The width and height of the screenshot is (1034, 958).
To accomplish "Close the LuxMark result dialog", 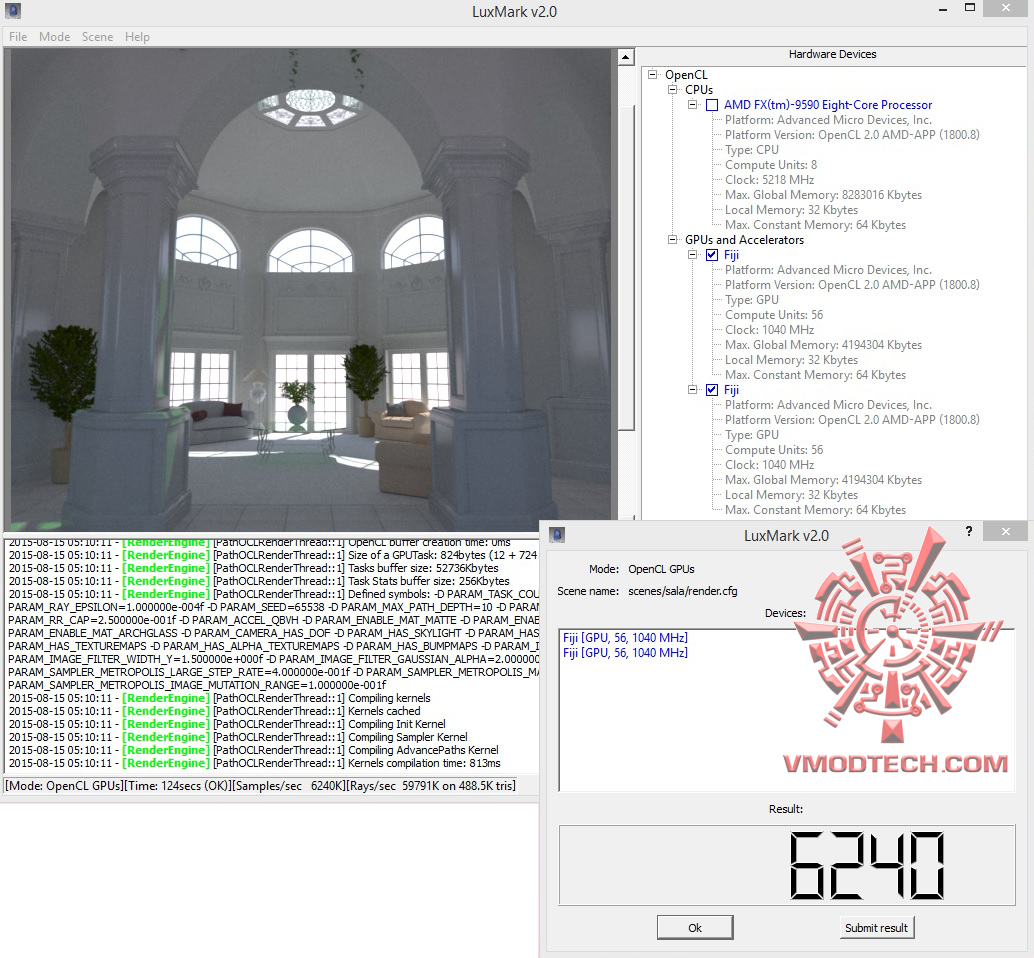I will [x=1005, y=531].
